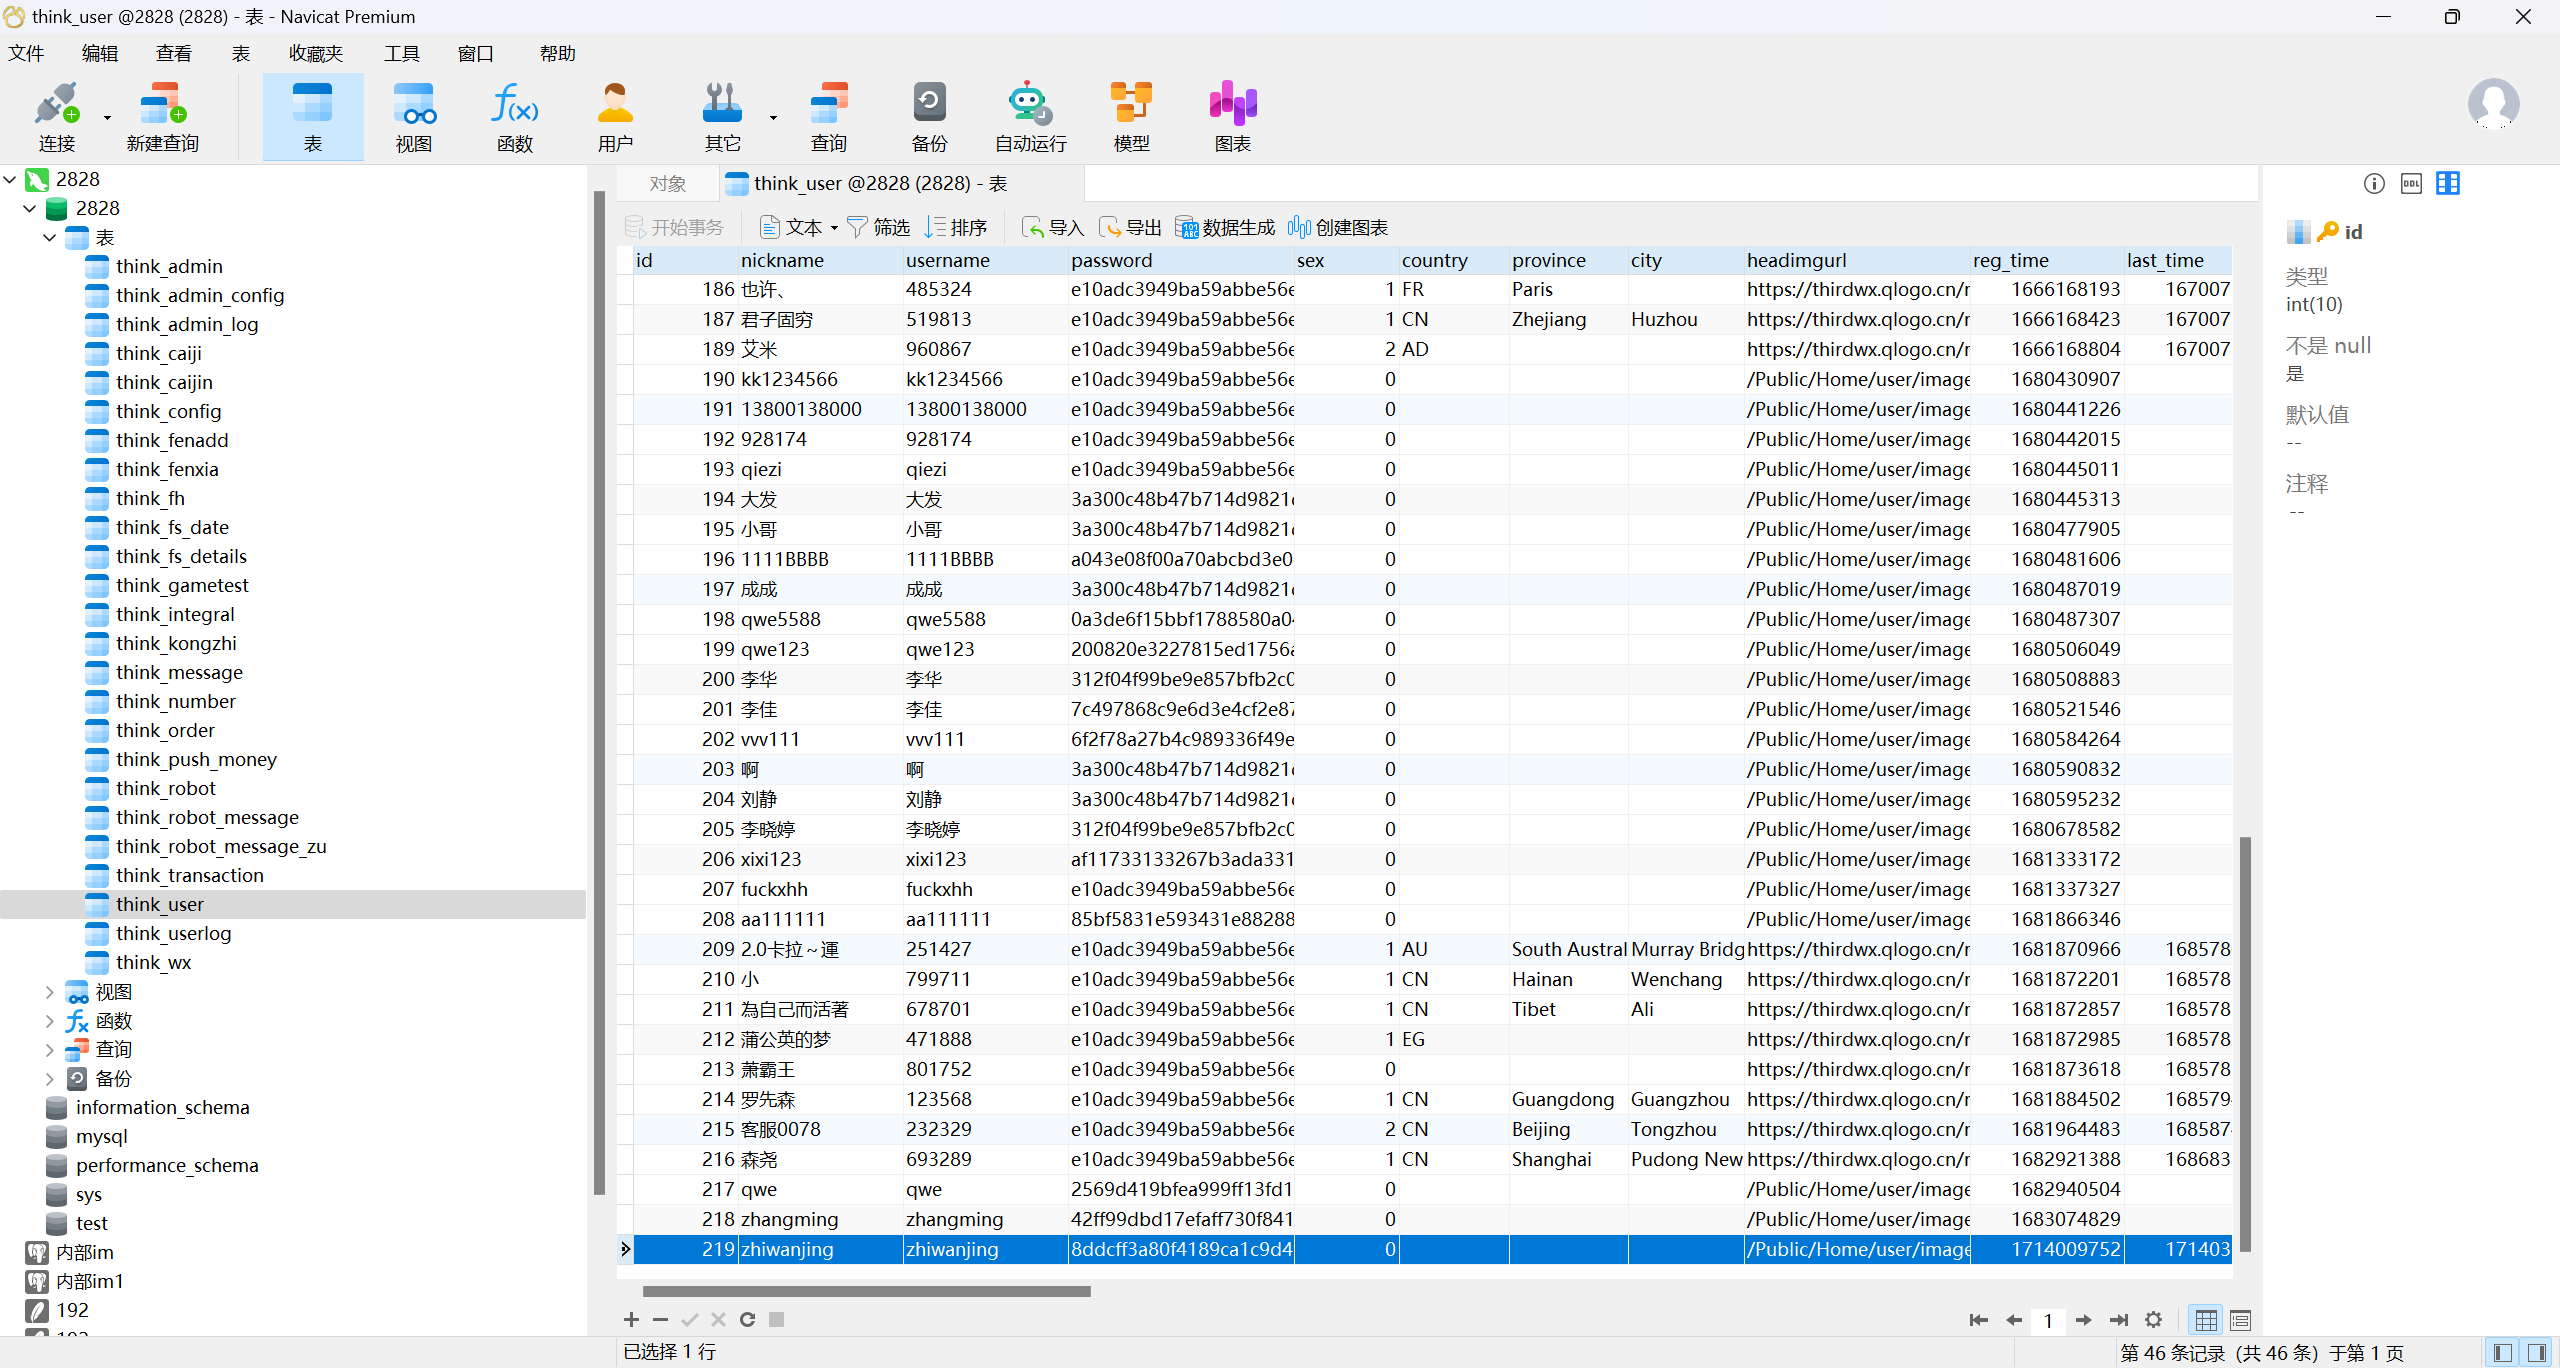The image size is (2560, 1368).
Task: Open the 文本 display dropdown arrow
Action: (834, 228)
